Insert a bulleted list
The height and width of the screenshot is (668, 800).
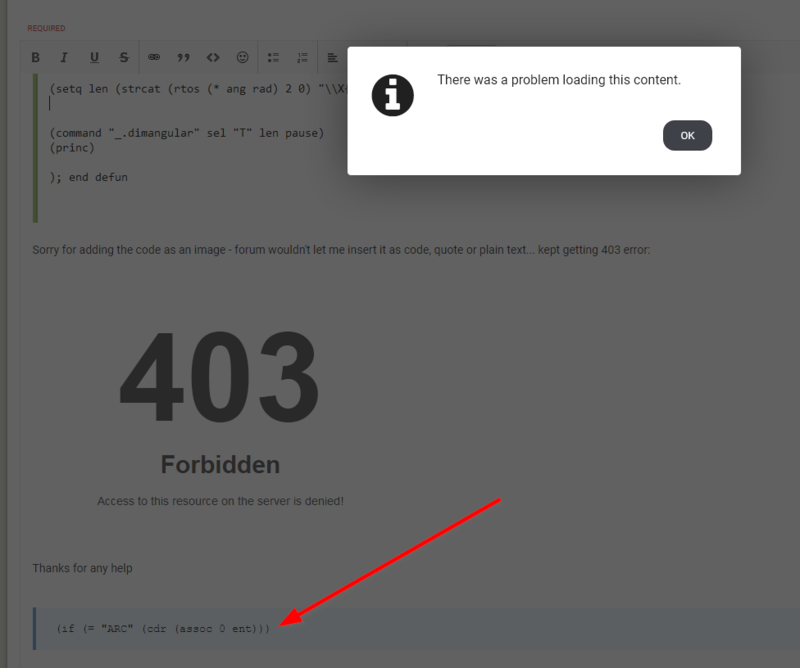pyautogui.click(x=273, y=58)
